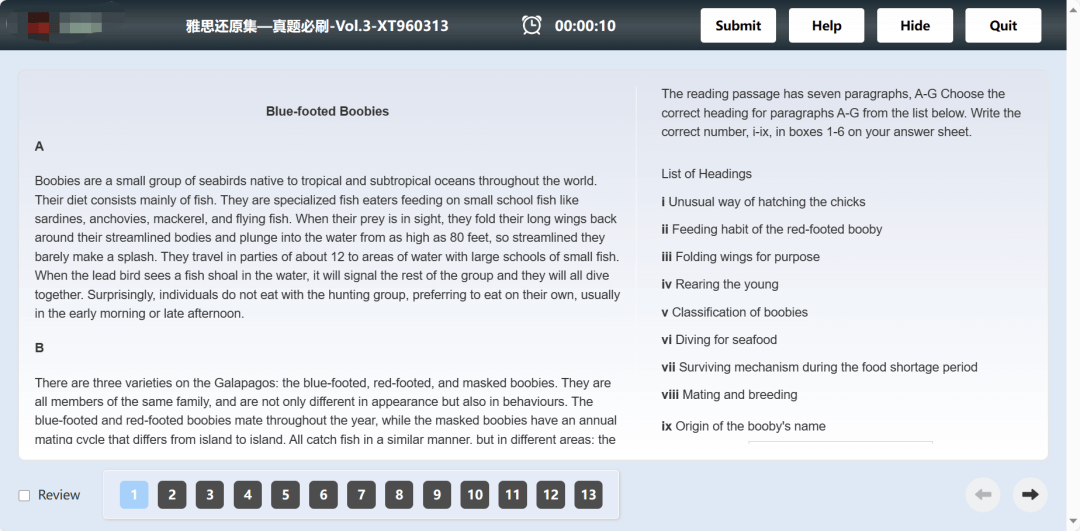Image resolution: width=1080 pixels, height=531 pixels.
Task: Open the Help button
Action: click(827, 25)
